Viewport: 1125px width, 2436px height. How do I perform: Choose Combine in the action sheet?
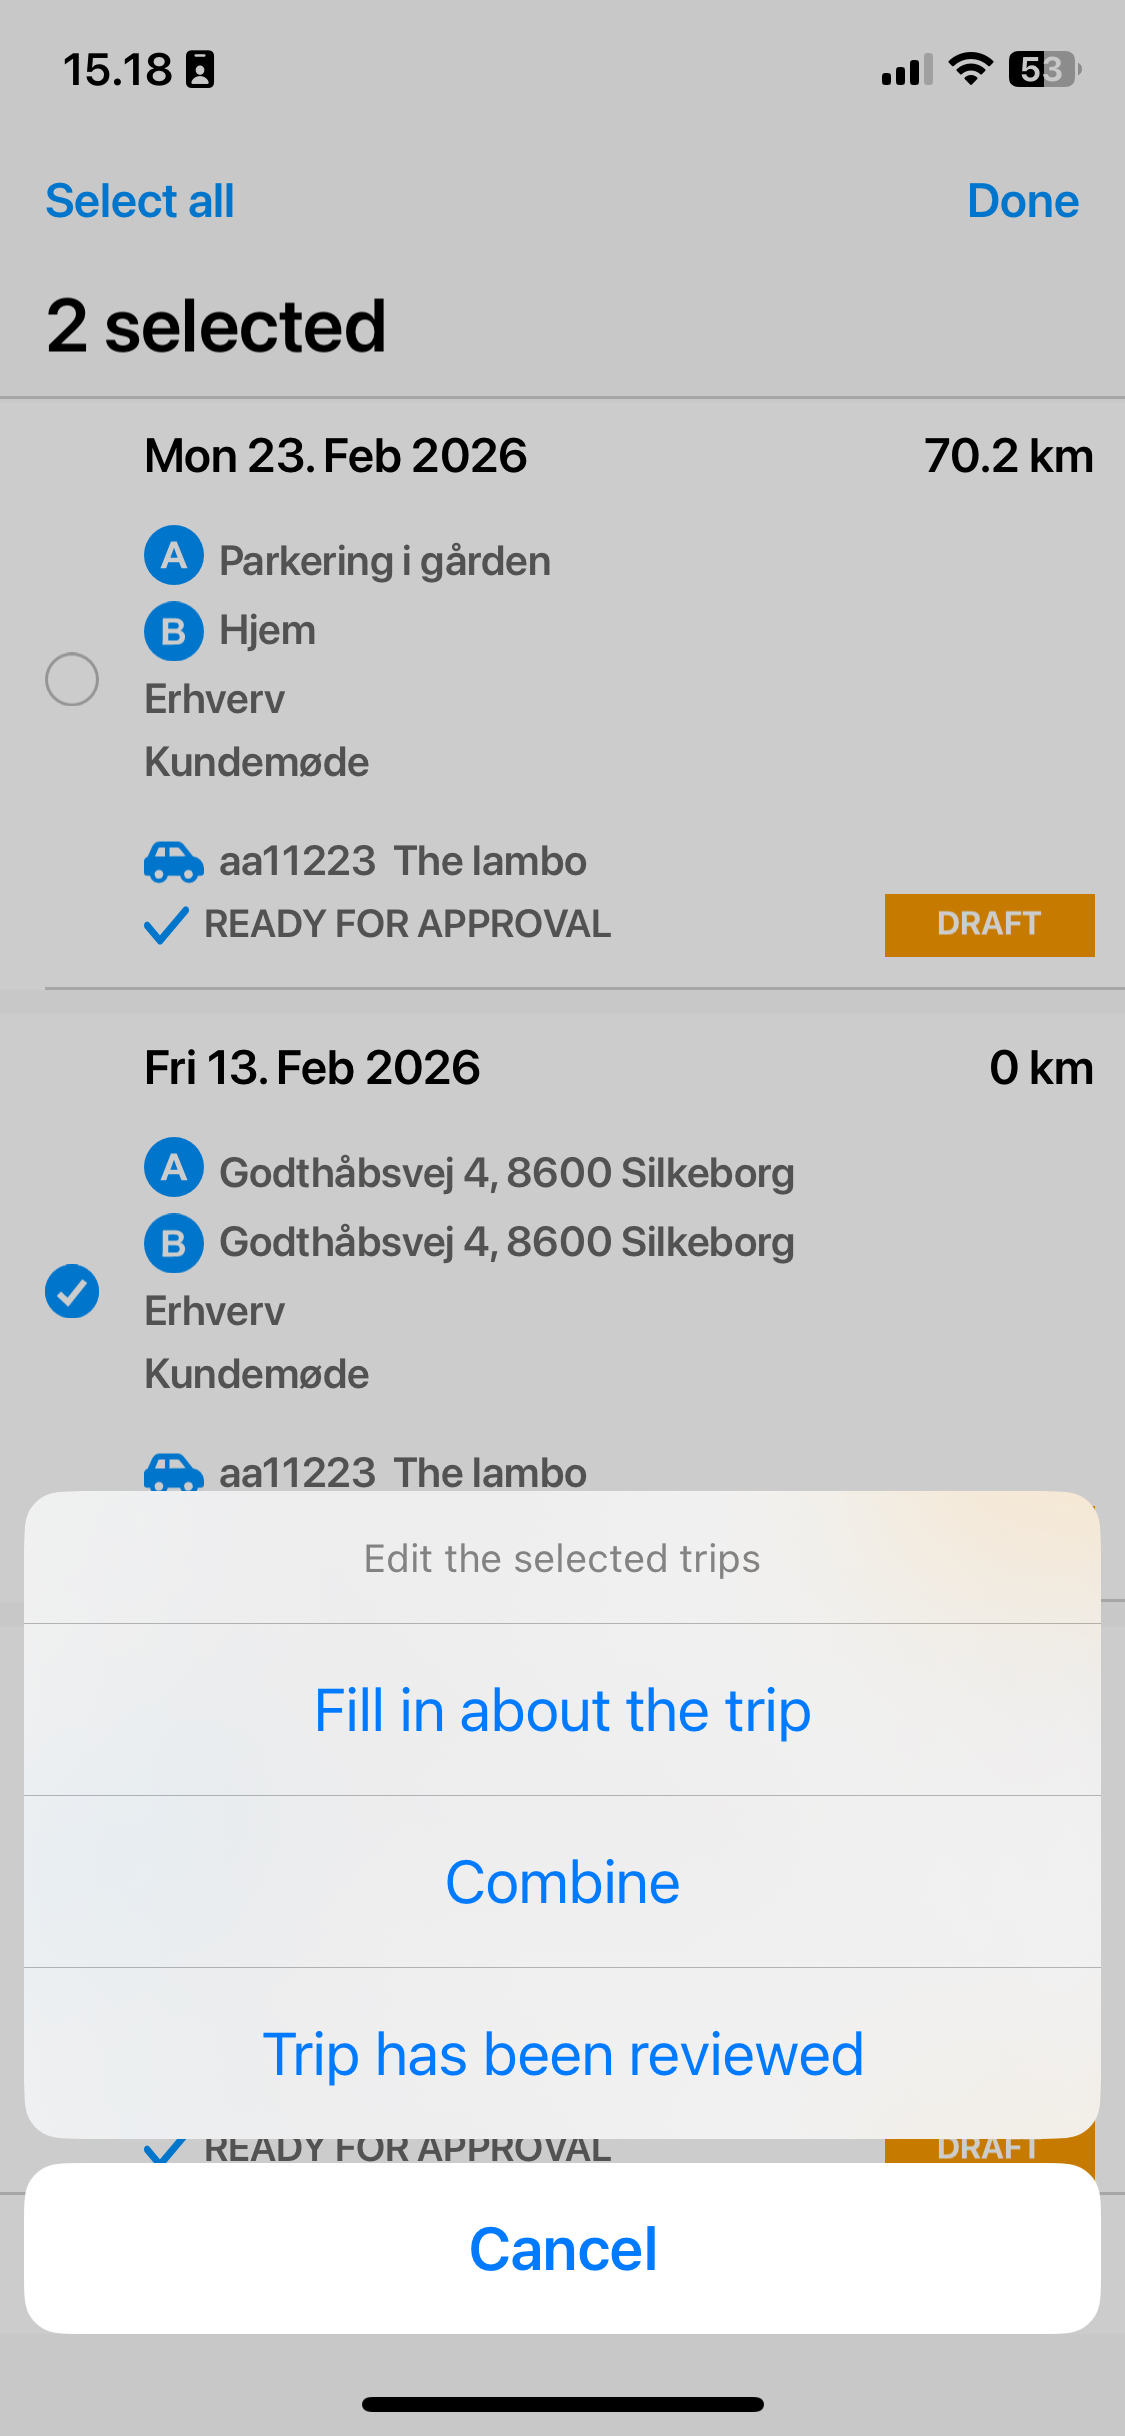click(x=562, y=1882)
